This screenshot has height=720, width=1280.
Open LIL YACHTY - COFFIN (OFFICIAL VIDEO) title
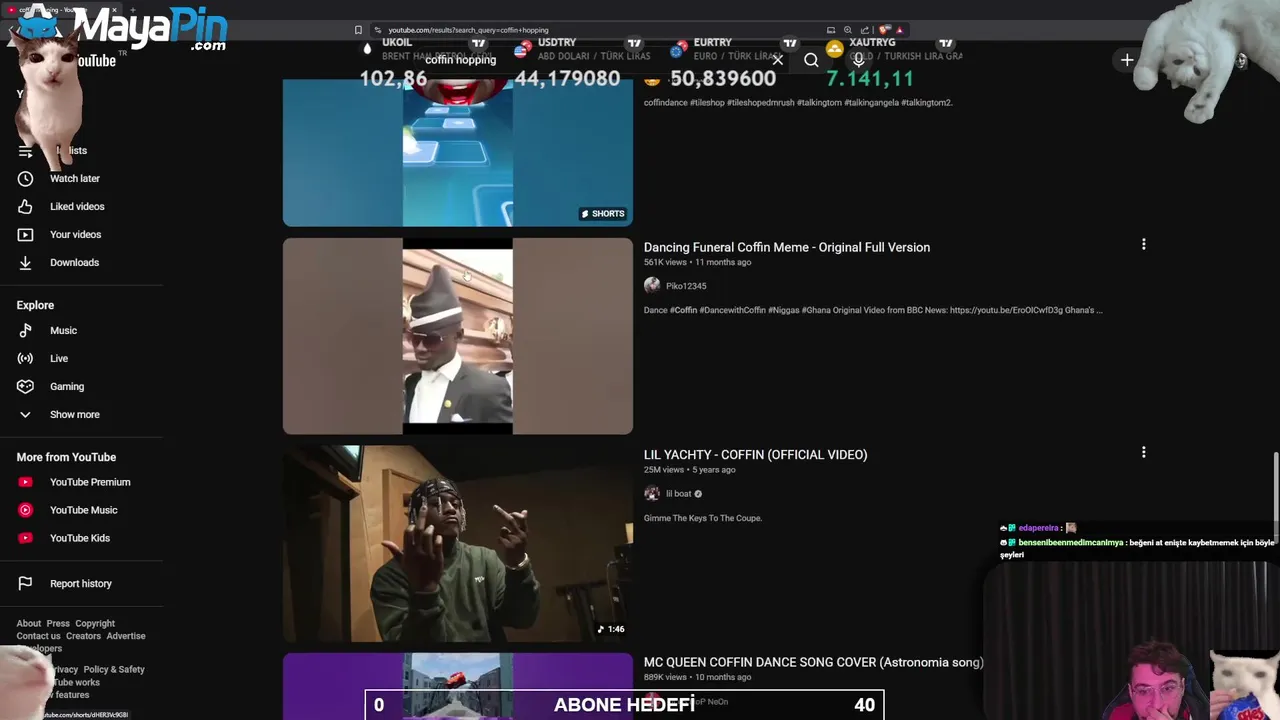[x=755, y=455]
